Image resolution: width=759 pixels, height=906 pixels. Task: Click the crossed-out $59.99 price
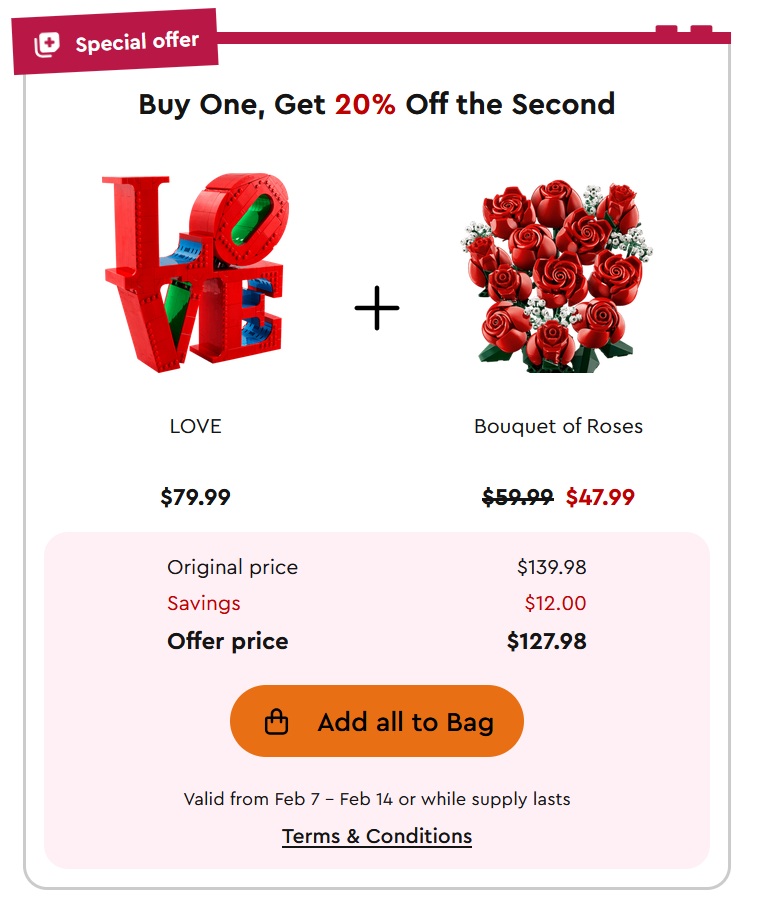click(x=517, y=497)
